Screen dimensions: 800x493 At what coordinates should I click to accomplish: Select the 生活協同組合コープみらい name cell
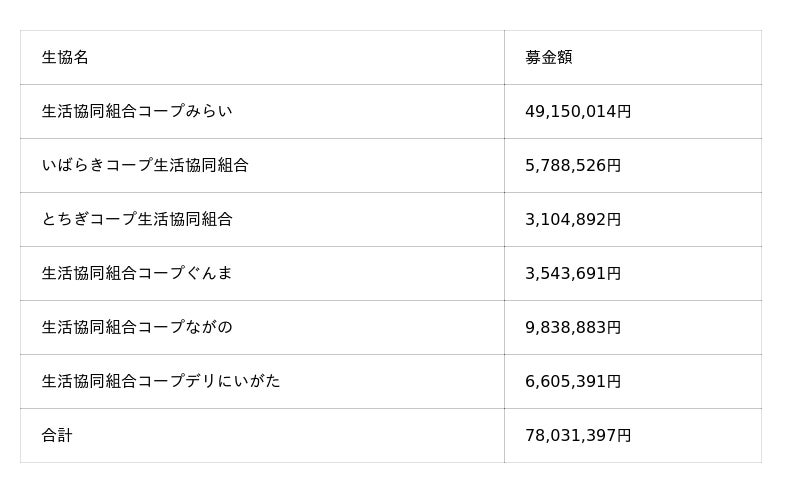pyautogui.click(x=137, y=112)
